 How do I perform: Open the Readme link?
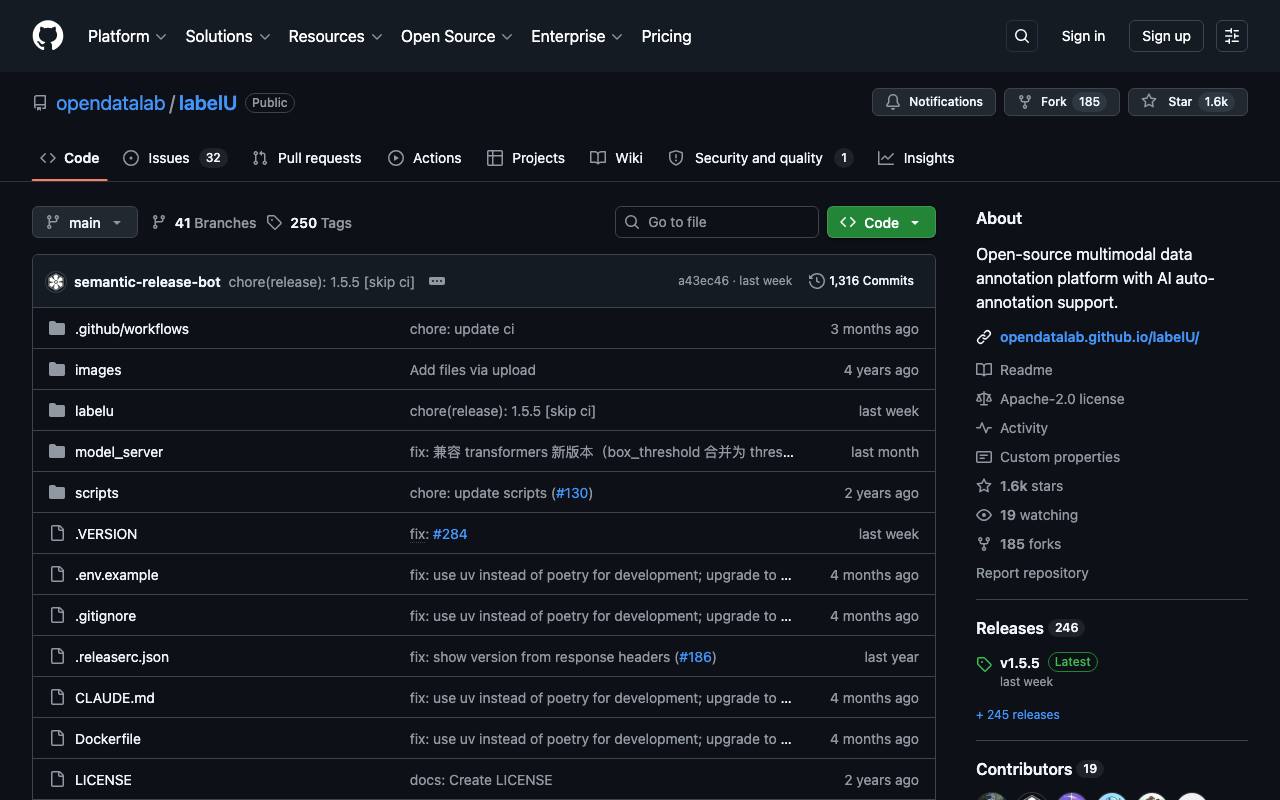1014,370
